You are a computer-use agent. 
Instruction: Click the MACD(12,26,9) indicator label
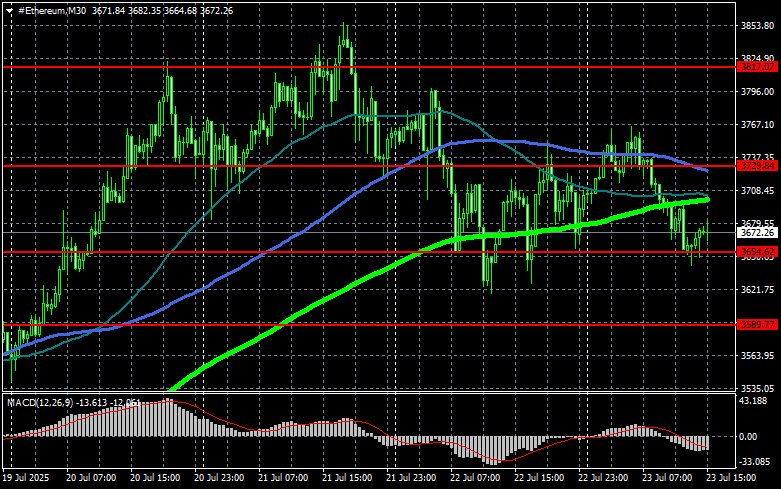[x=40, y=402]
